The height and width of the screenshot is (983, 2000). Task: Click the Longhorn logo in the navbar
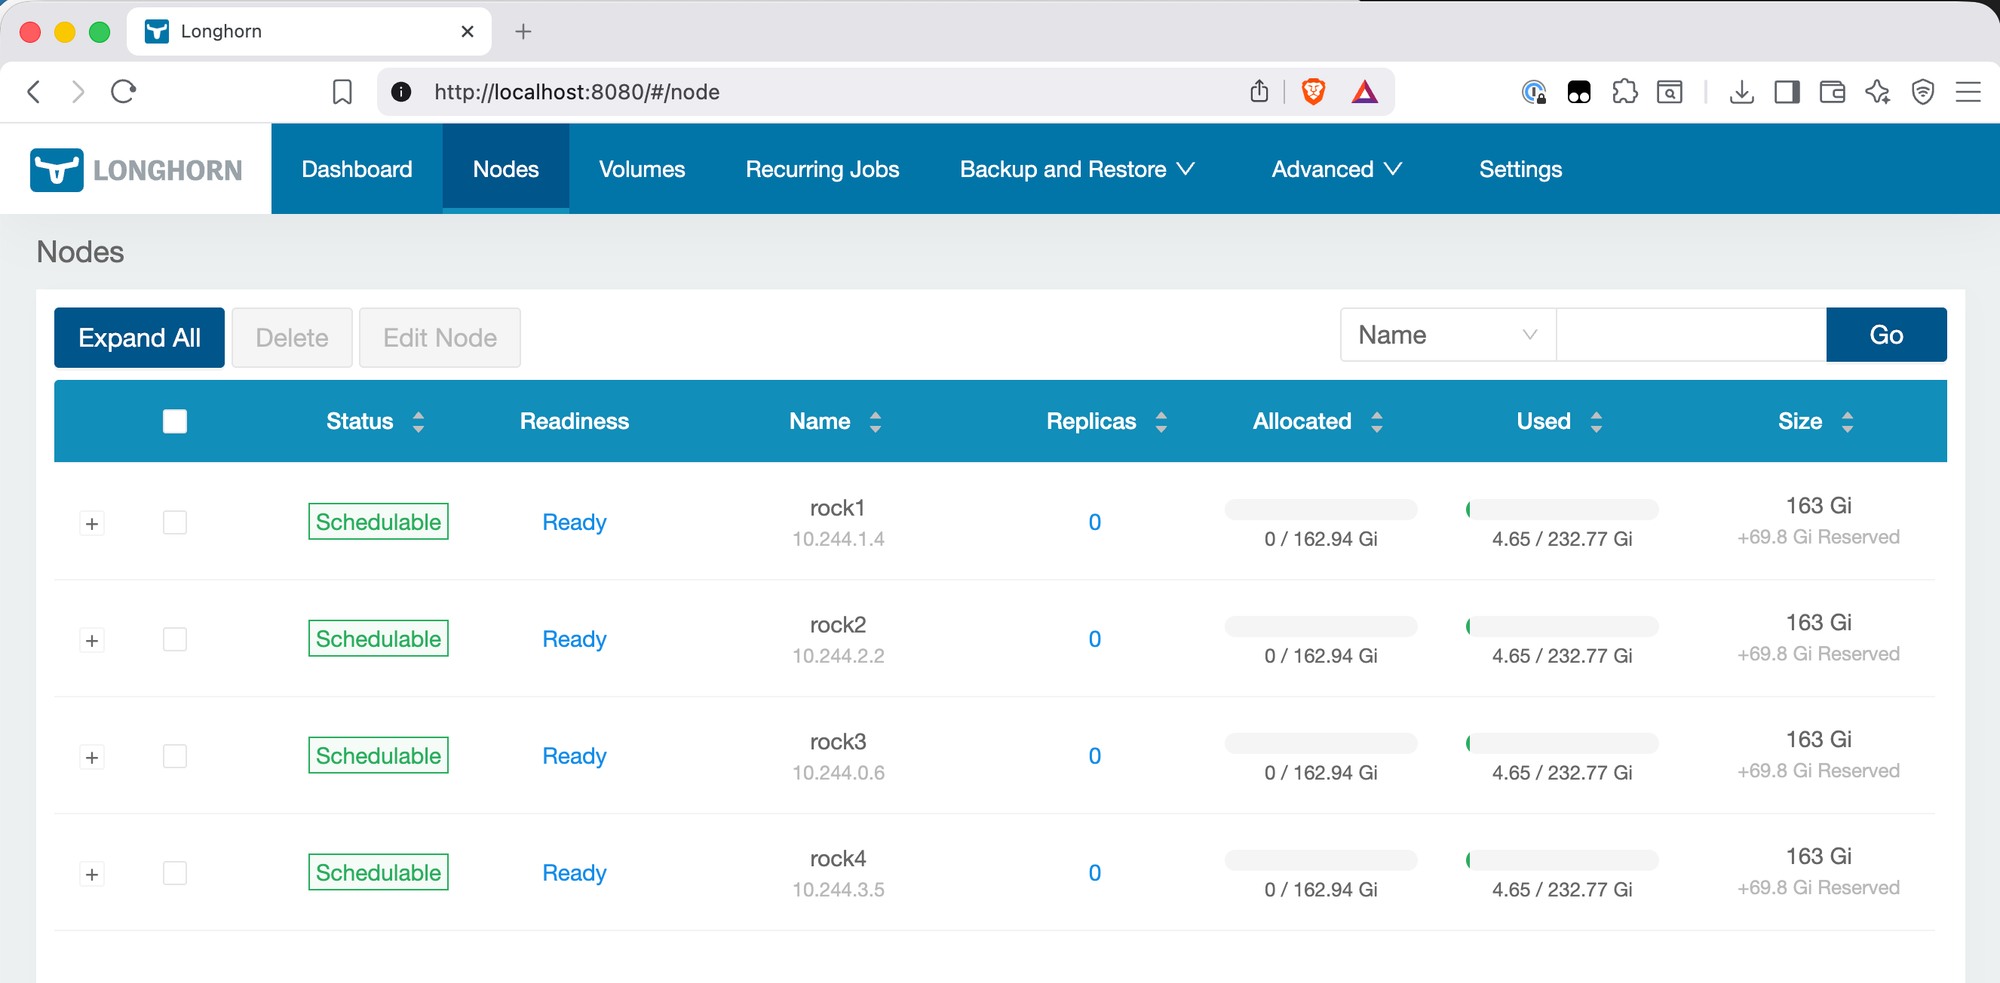135,168
